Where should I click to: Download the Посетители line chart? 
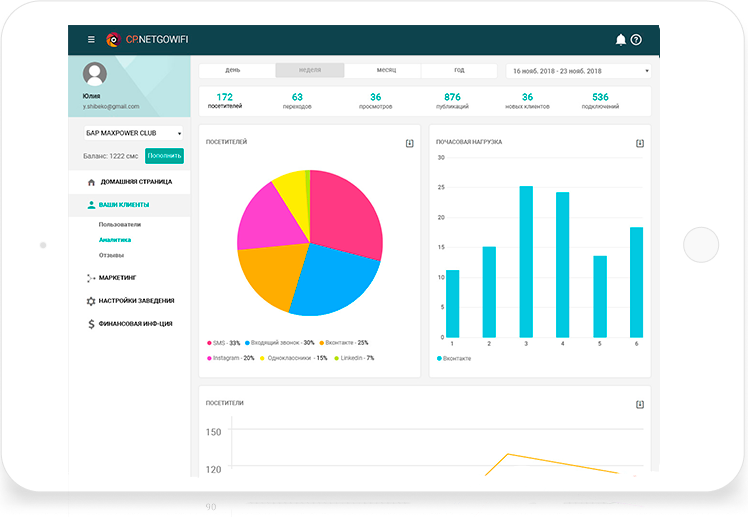pos(640,404)
